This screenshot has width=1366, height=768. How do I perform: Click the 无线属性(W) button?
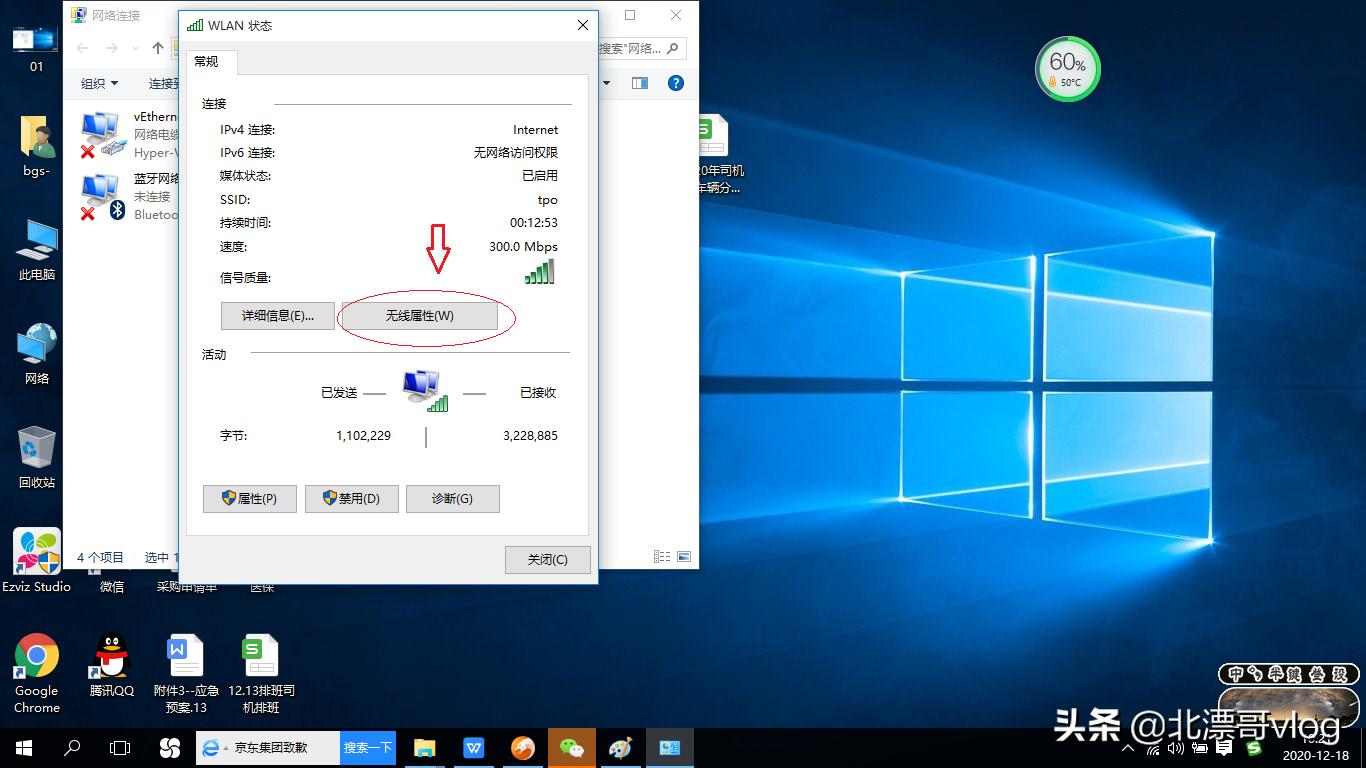click(420, 315)
